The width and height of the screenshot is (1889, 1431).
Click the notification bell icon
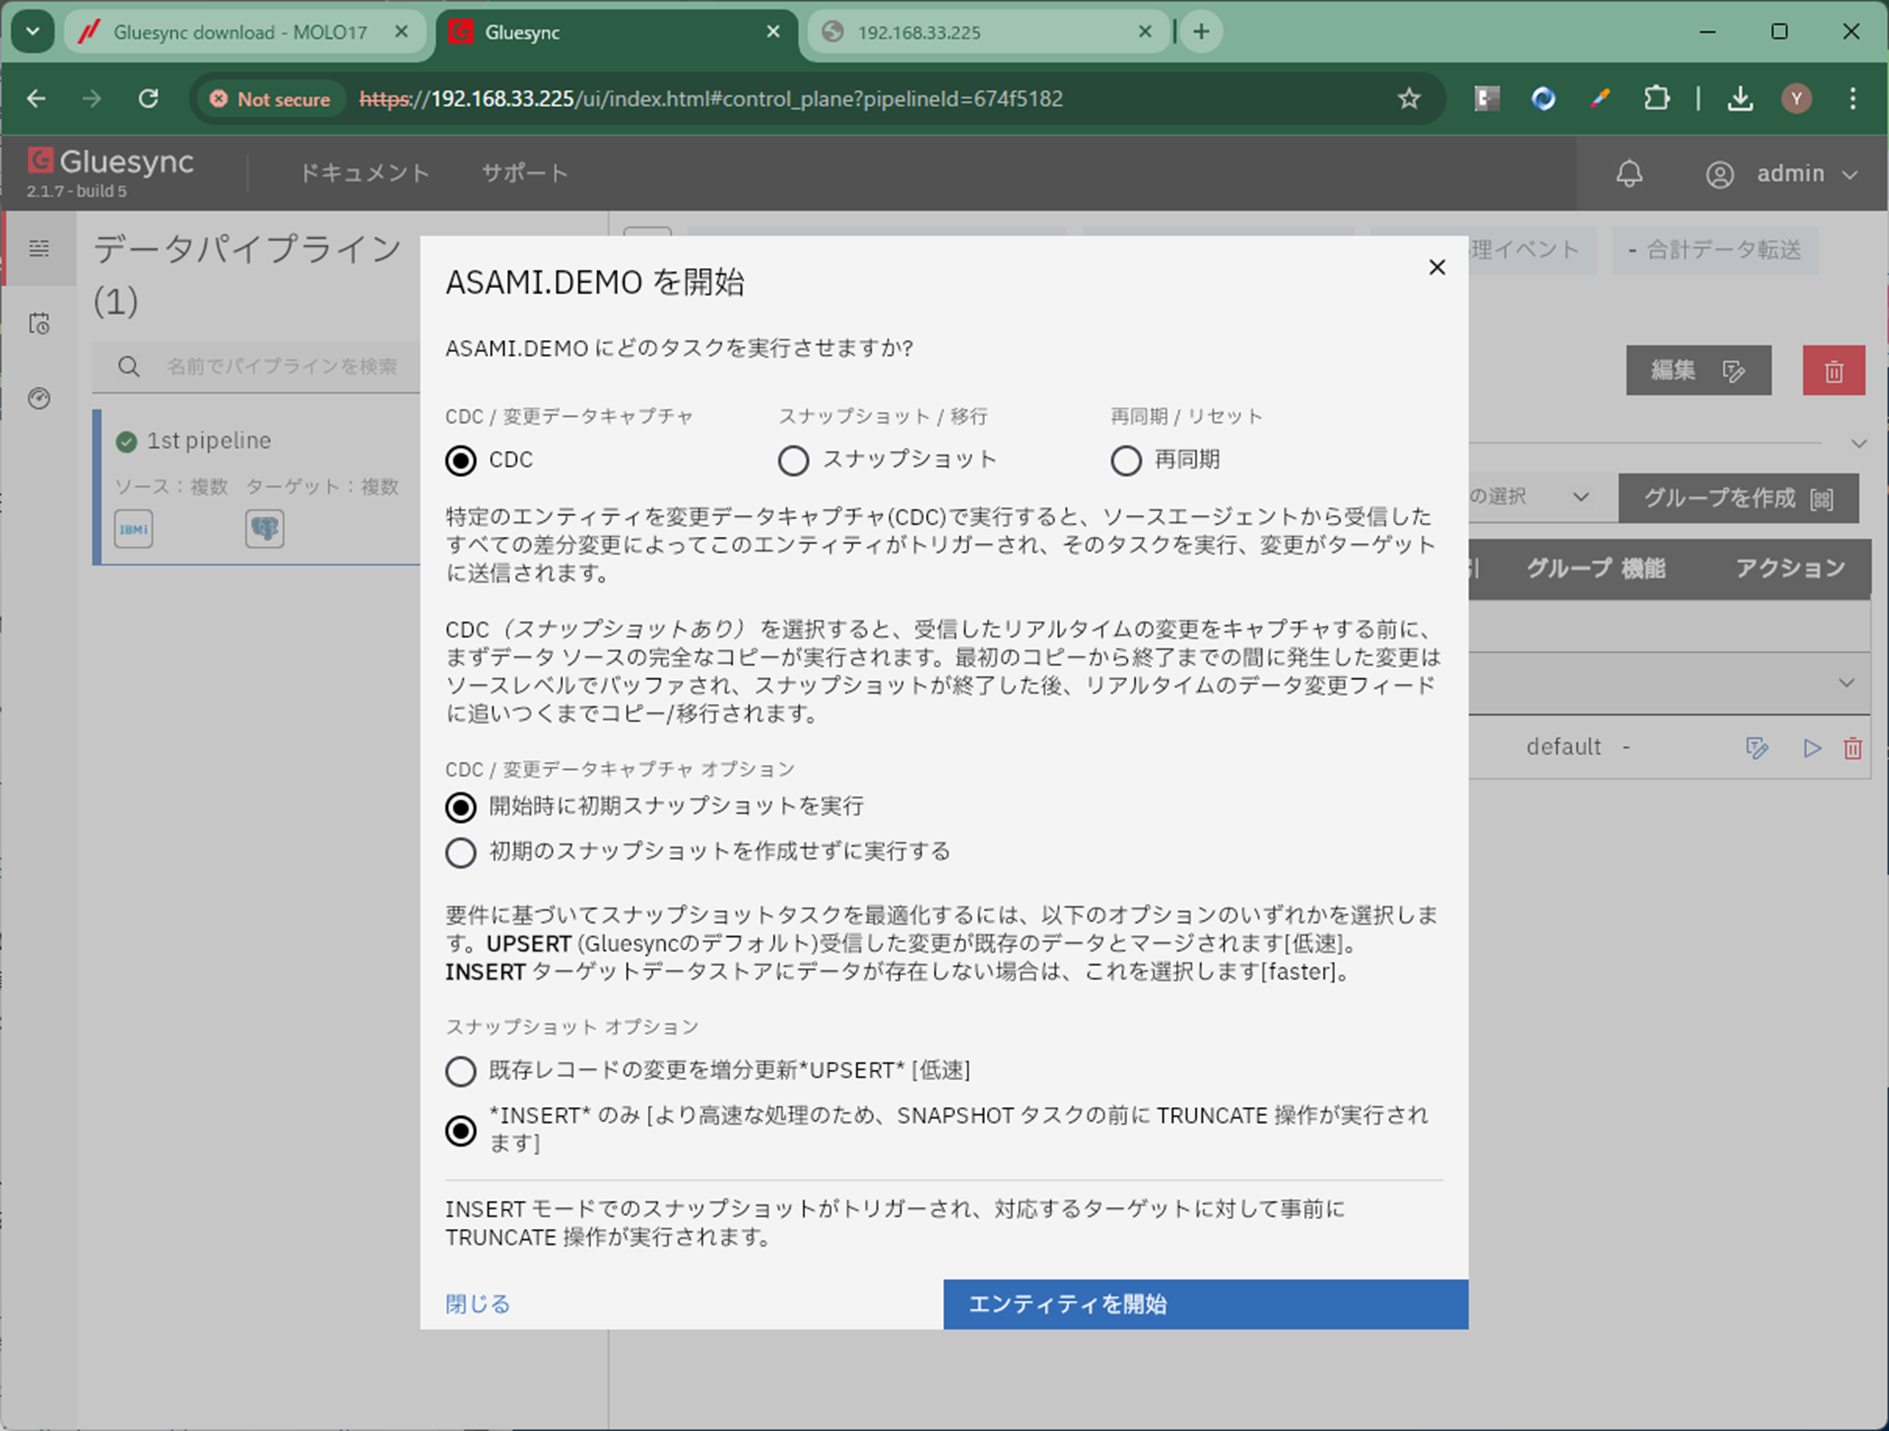click(1629, 174)
